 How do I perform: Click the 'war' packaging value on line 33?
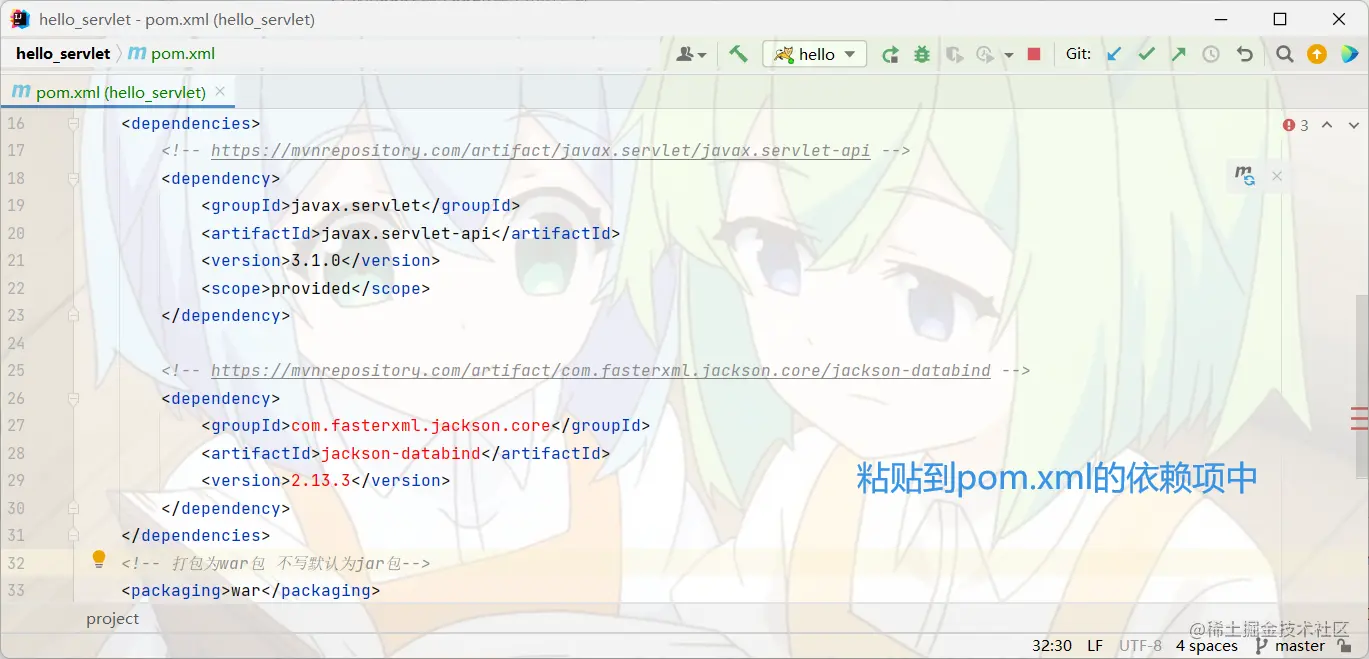pos(246,591)
